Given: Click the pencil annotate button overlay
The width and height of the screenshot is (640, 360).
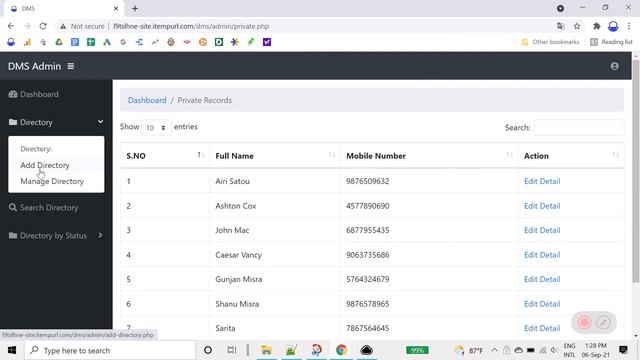Looking at the screenshot, I should tap(603, 322).
